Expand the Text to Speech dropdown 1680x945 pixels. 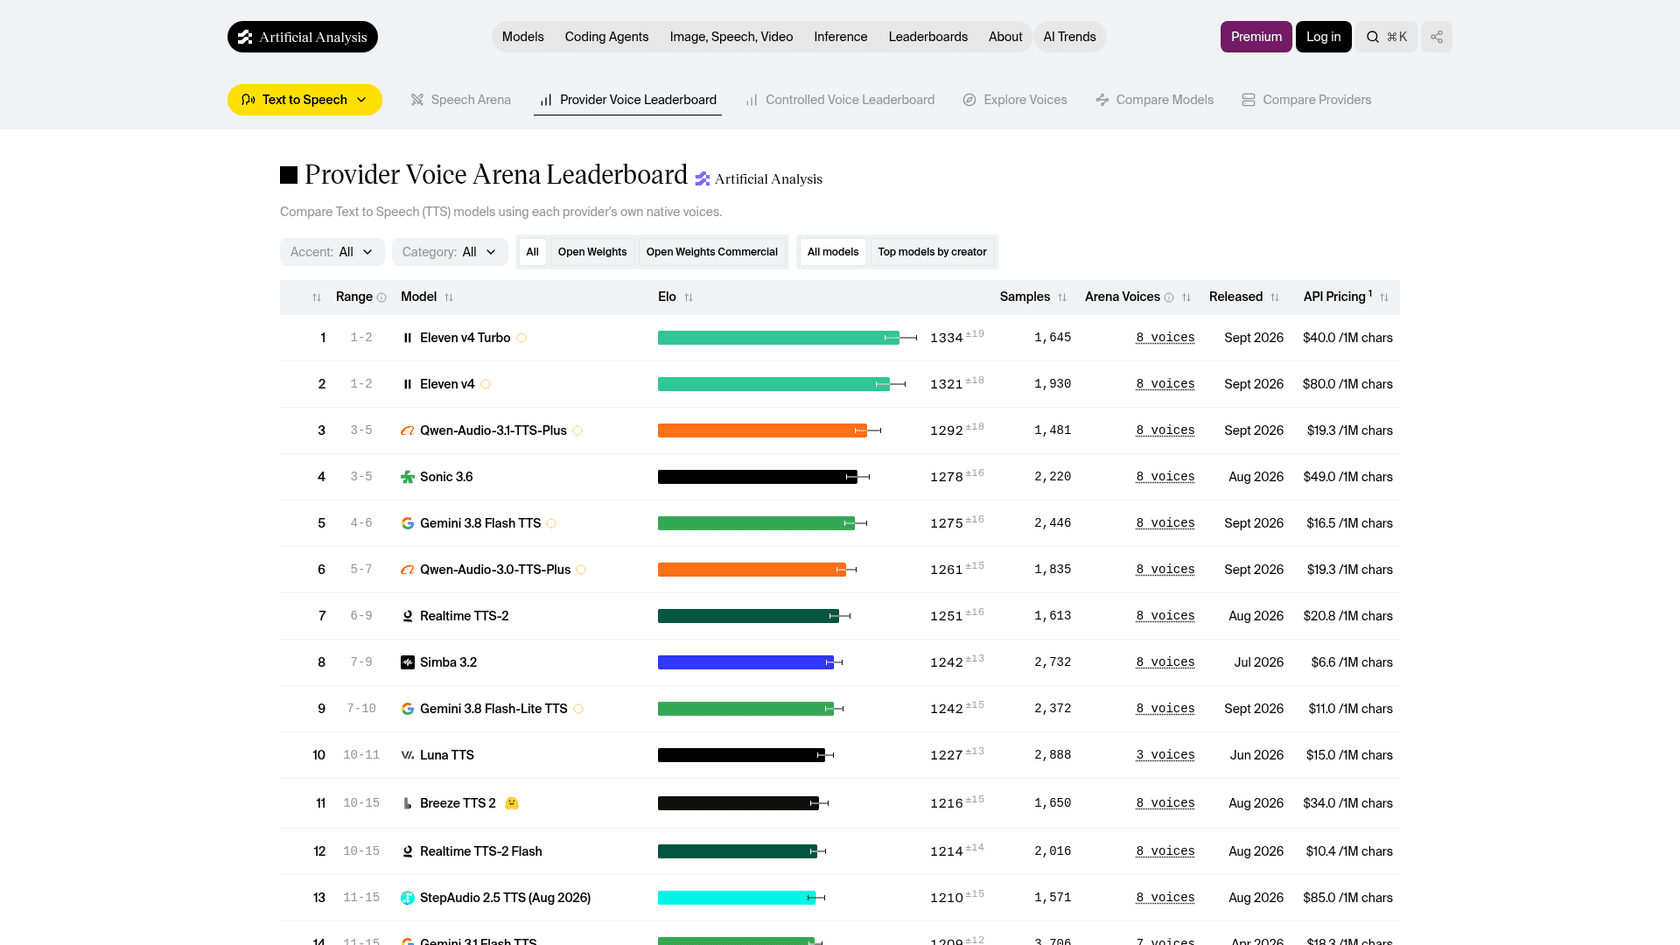pyautogui.click(x=304, y=100)
